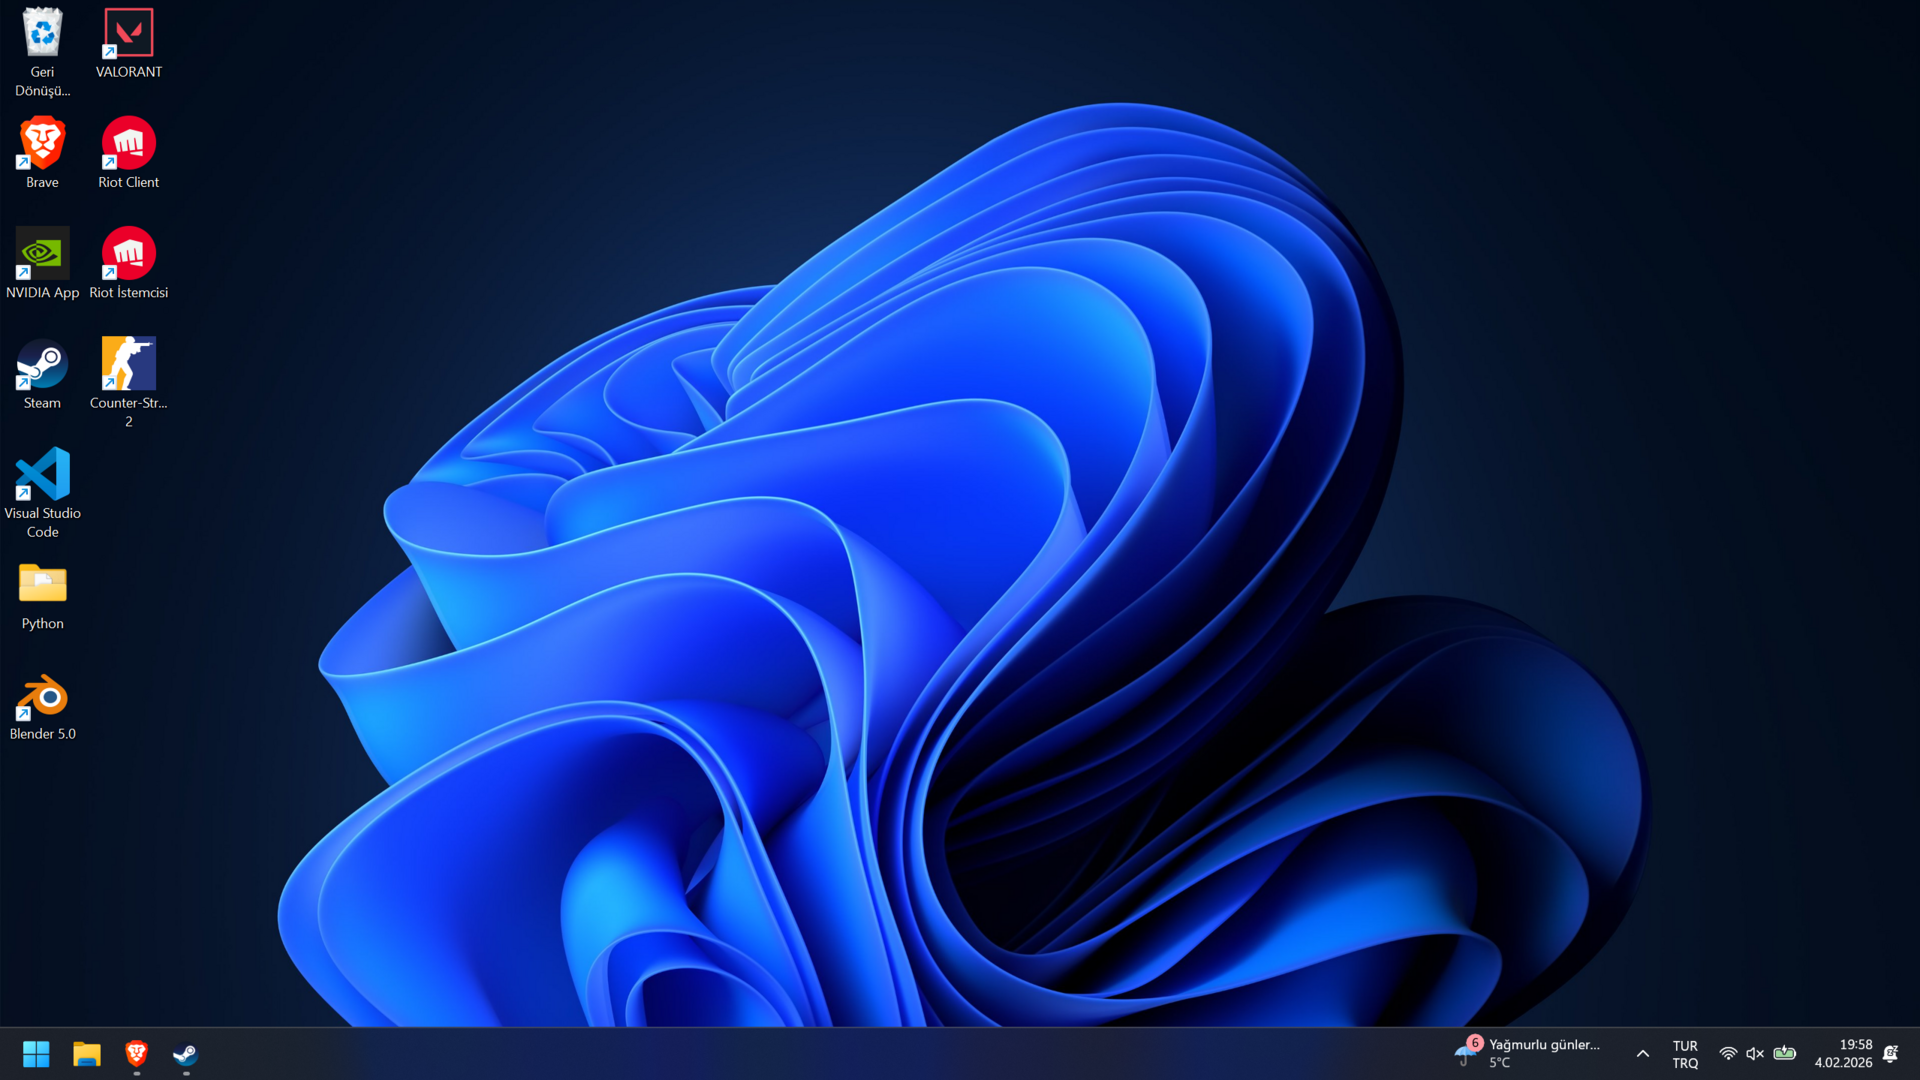Open the weather widget showing 5°C
Viewport: 1920px width, 1080px height.
click(x=1530, y=1053)
